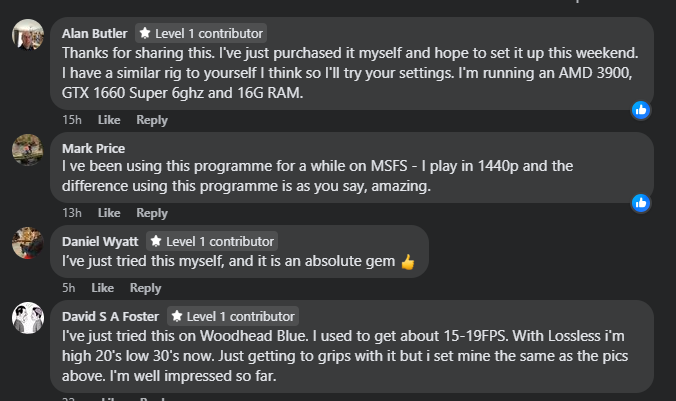Screen dimensions: 676x401
Task: Open Daniel Wyatt's profile name link
Action: [101, 241]
